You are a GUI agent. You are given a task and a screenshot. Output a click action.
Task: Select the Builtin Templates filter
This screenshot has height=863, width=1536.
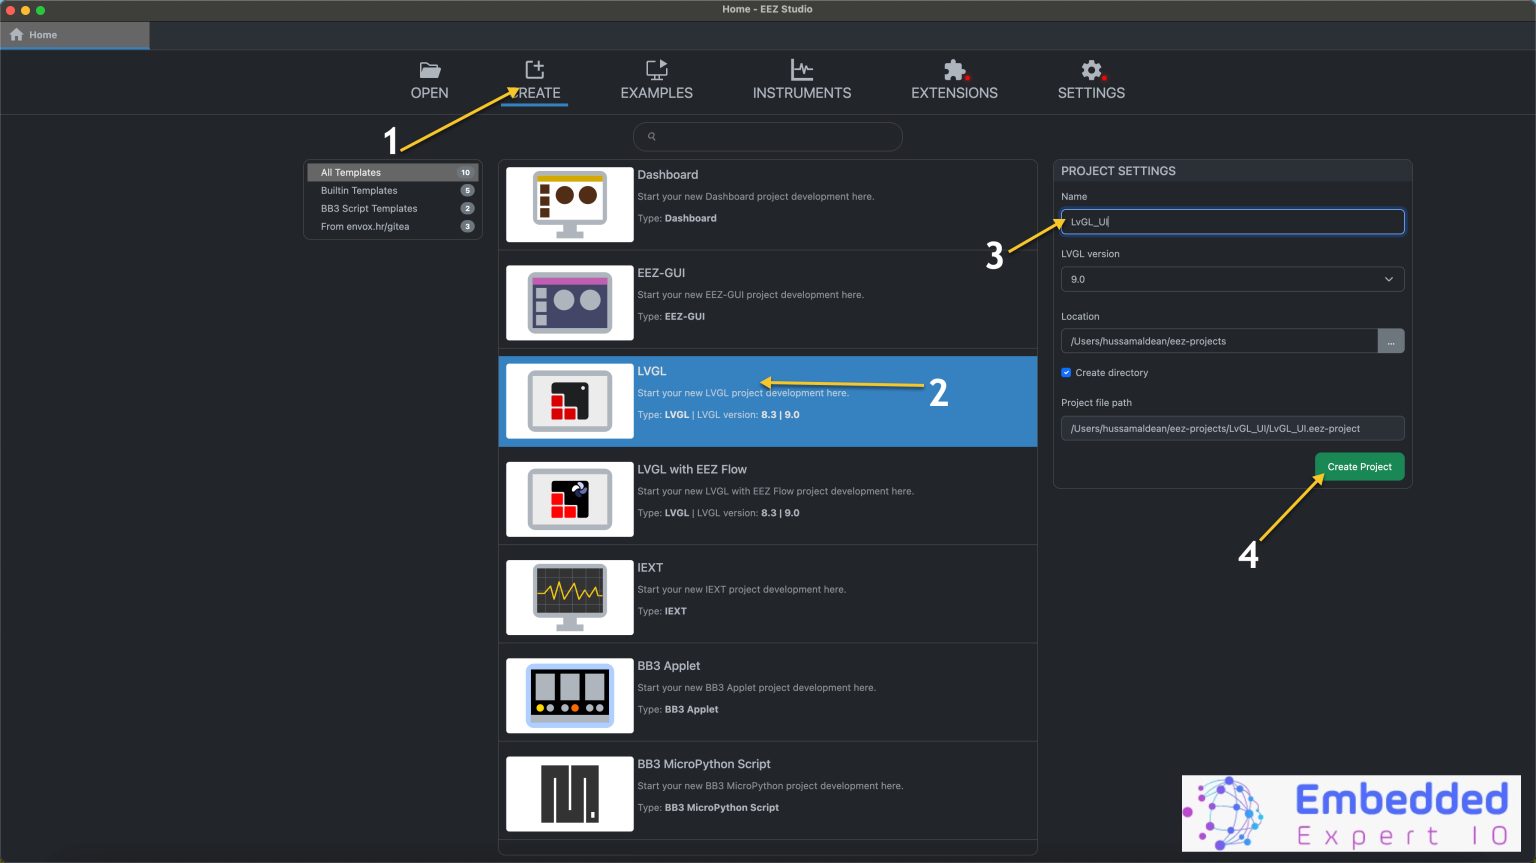click(359, 190)
